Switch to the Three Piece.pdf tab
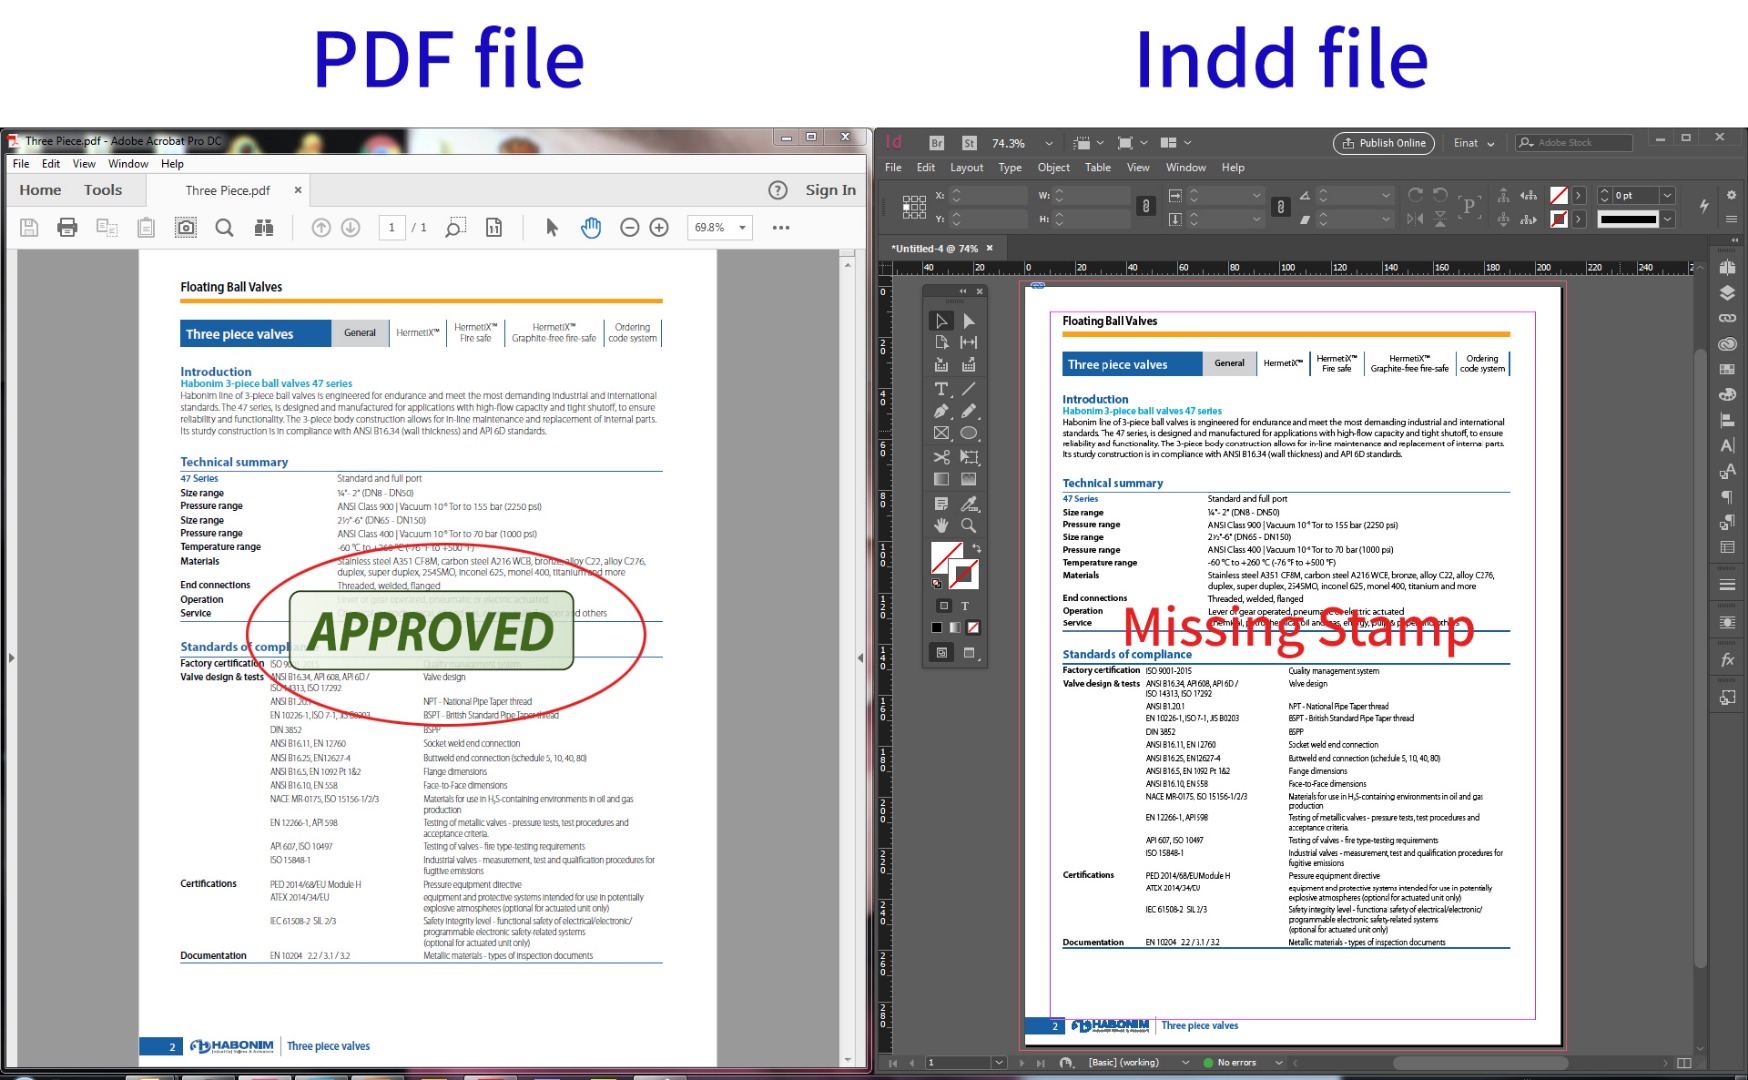 pos(228,190)
